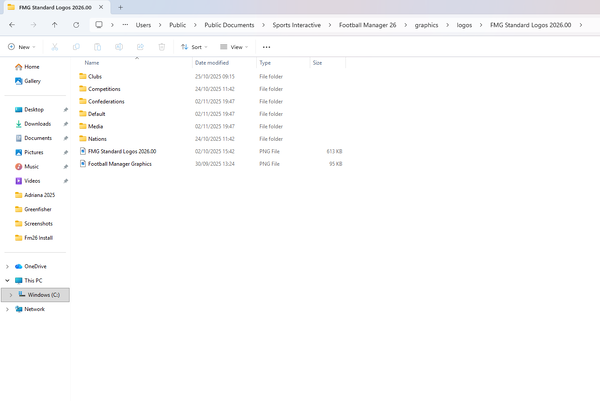This screenshot has height=401, width=600.
Task: Unpin Downloads using its pin icon
Action: (x=65, y=124)
